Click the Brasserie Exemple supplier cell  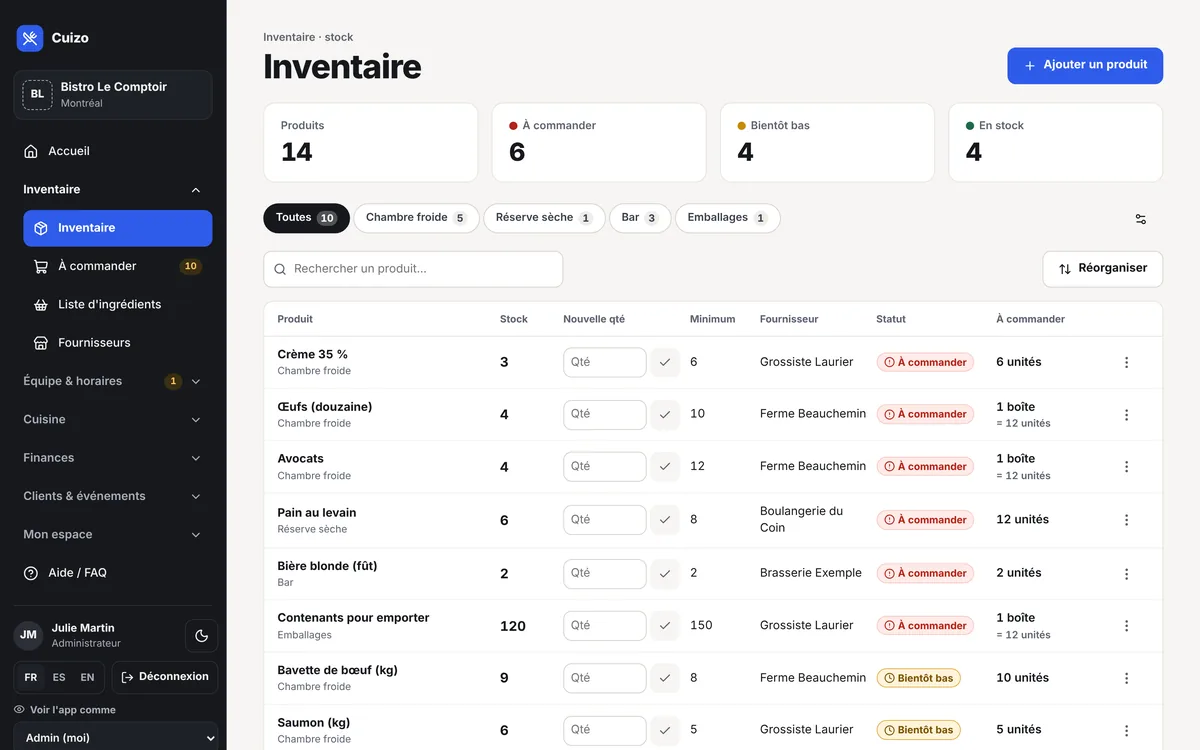pyautogui.click(x=811, y=573)
